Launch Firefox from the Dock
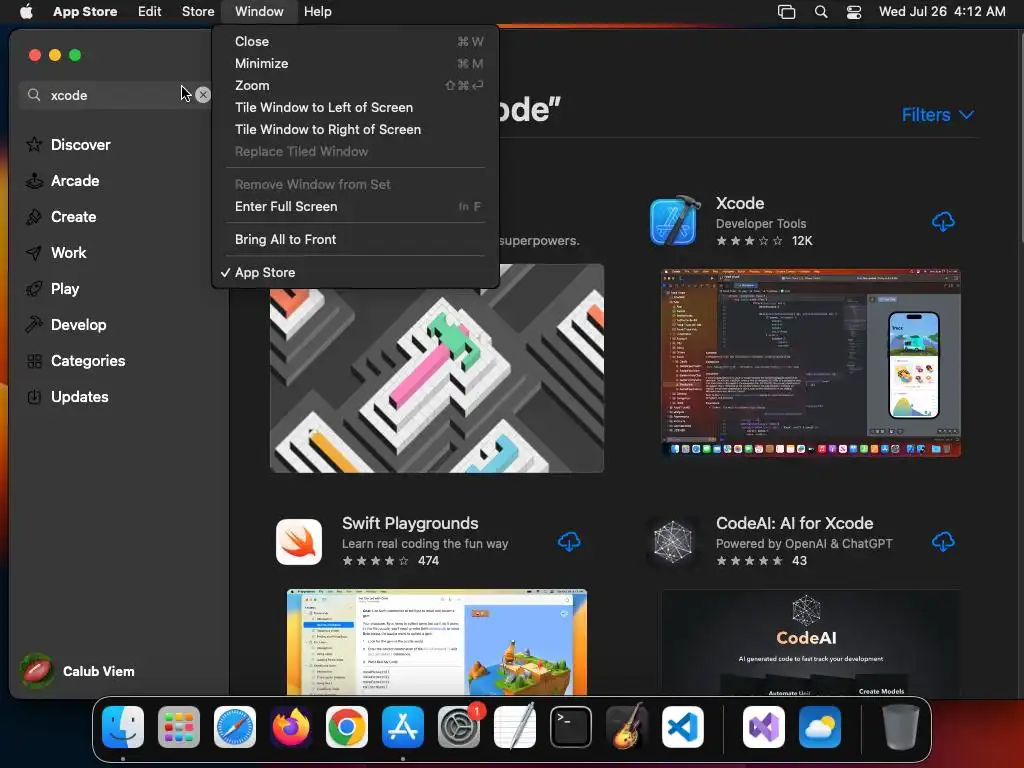 [x=291, y=727]
